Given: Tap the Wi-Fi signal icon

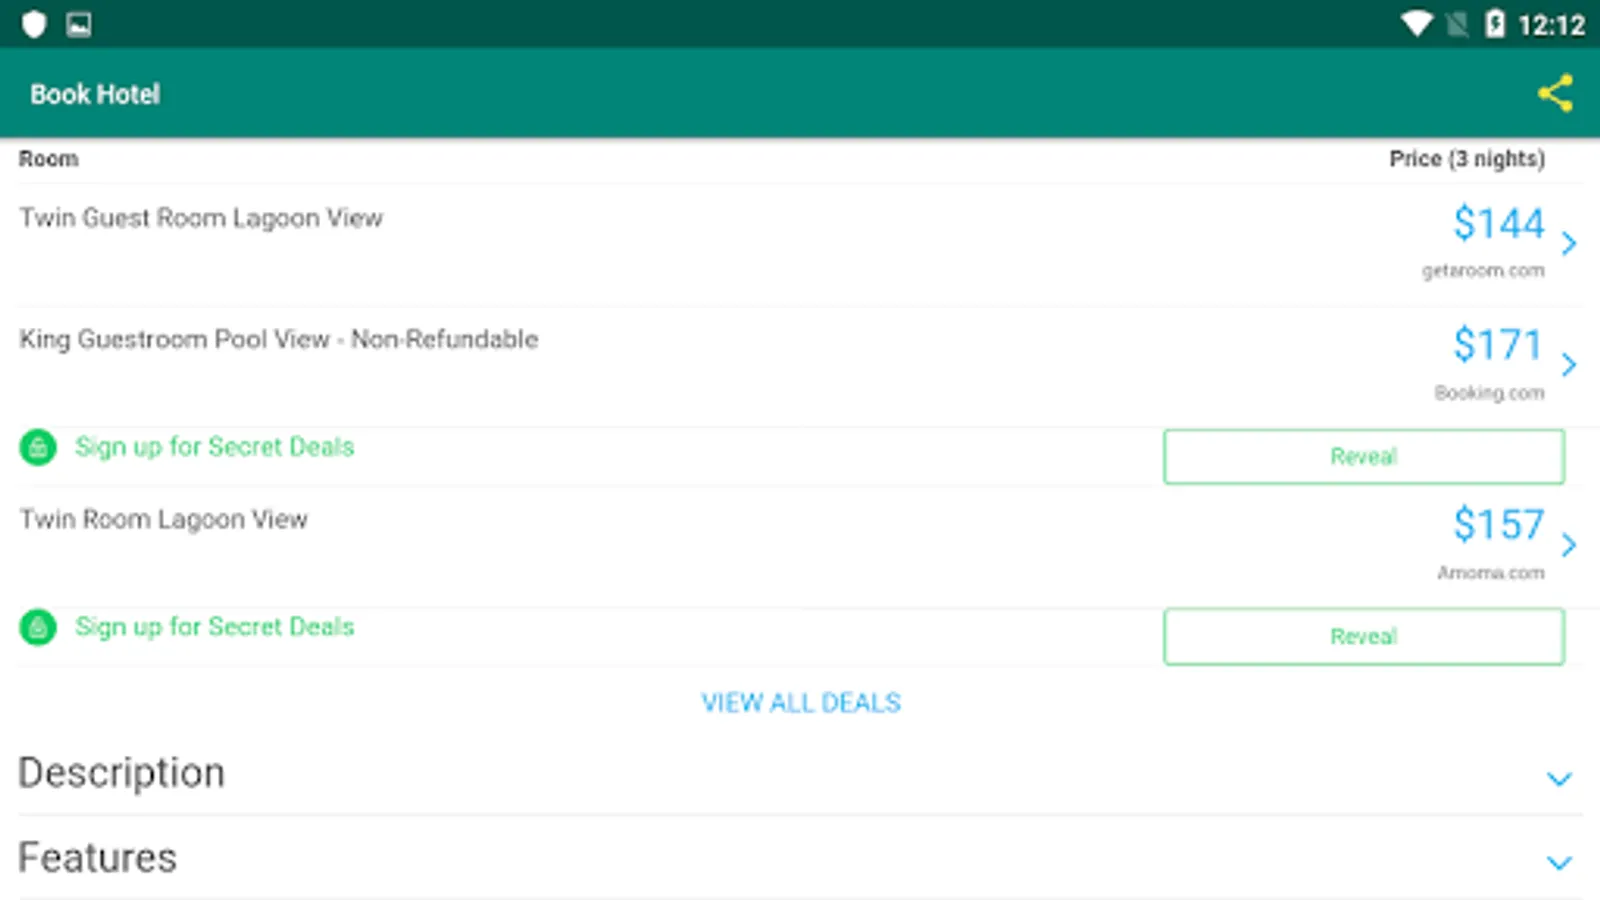Looking at the screenshot, I should (x=1416, y=24).
